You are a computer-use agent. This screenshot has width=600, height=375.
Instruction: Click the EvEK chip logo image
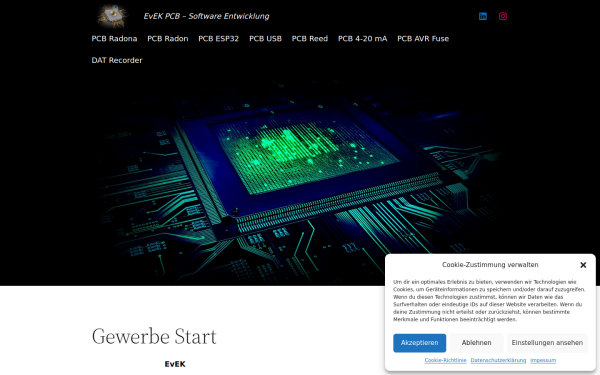pos(112,16)
